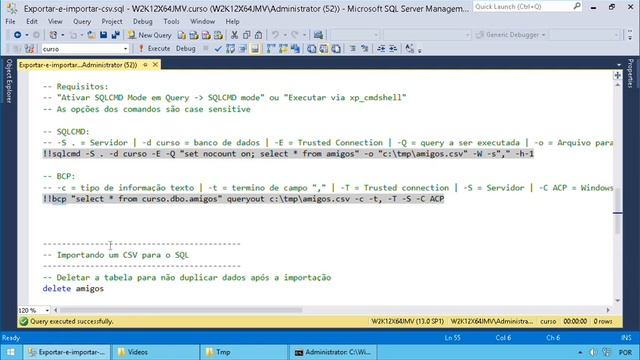Expand the Object Explorer side panel
Viewport: 640px width, 360px height.
[x=9, y=81]
